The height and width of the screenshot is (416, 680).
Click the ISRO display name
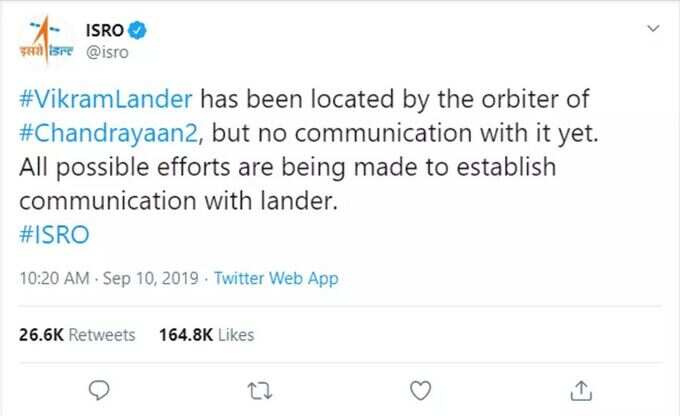[105, 30]
